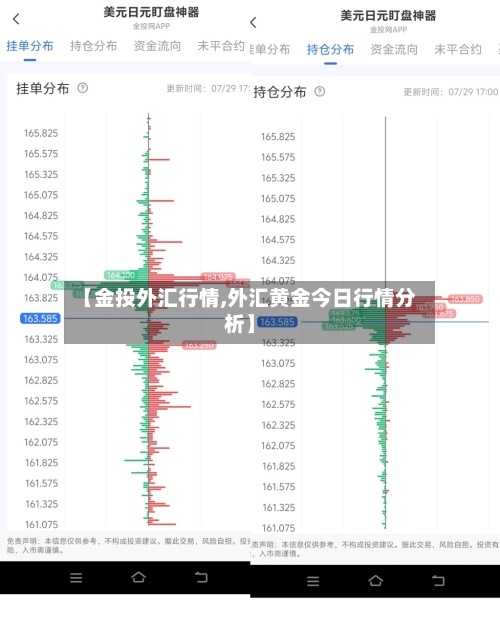
Task: Tap the home navigation icon on right screen
Action: (x=376, y=580)
